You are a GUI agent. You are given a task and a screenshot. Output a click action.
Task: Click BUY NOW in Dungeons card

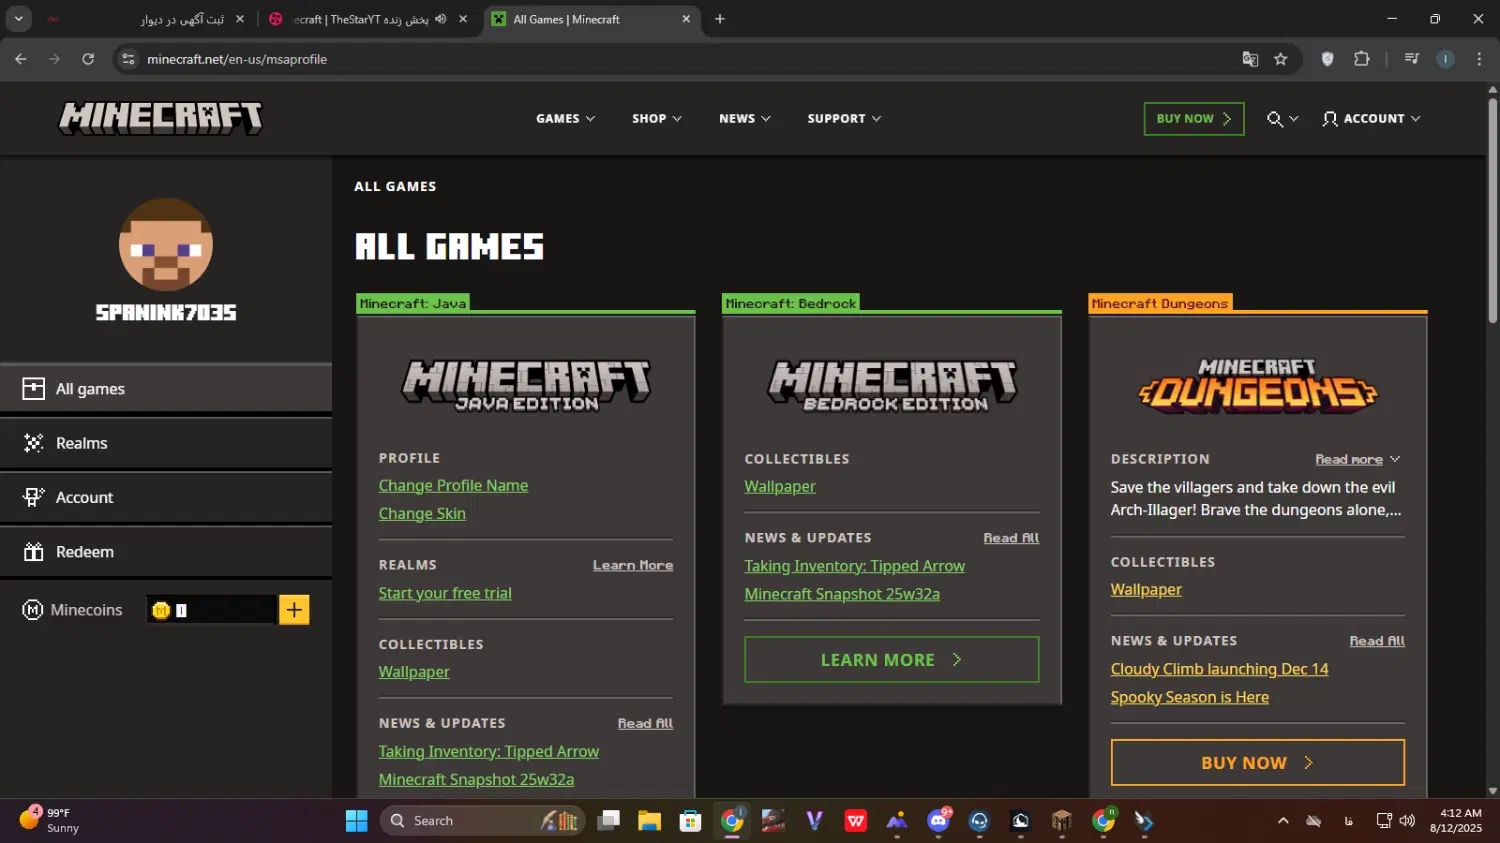click(1258, 763)
